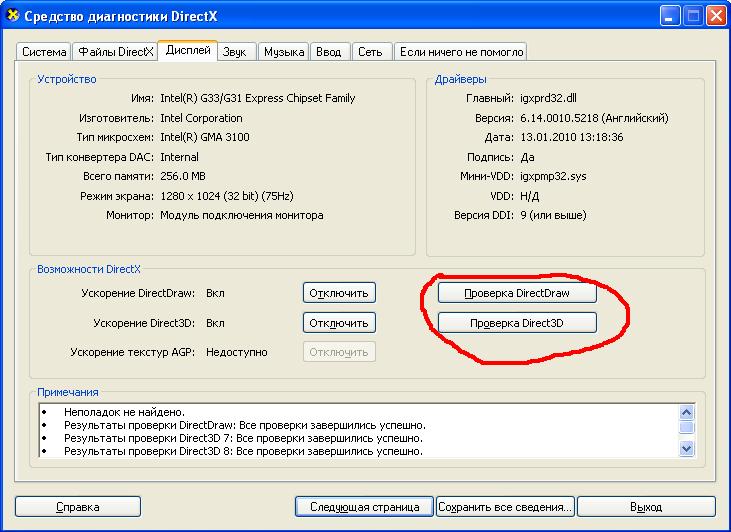Minimize the DirectX diagnostic window
This screenshot has height=532, width=731.
pos(670,17)
